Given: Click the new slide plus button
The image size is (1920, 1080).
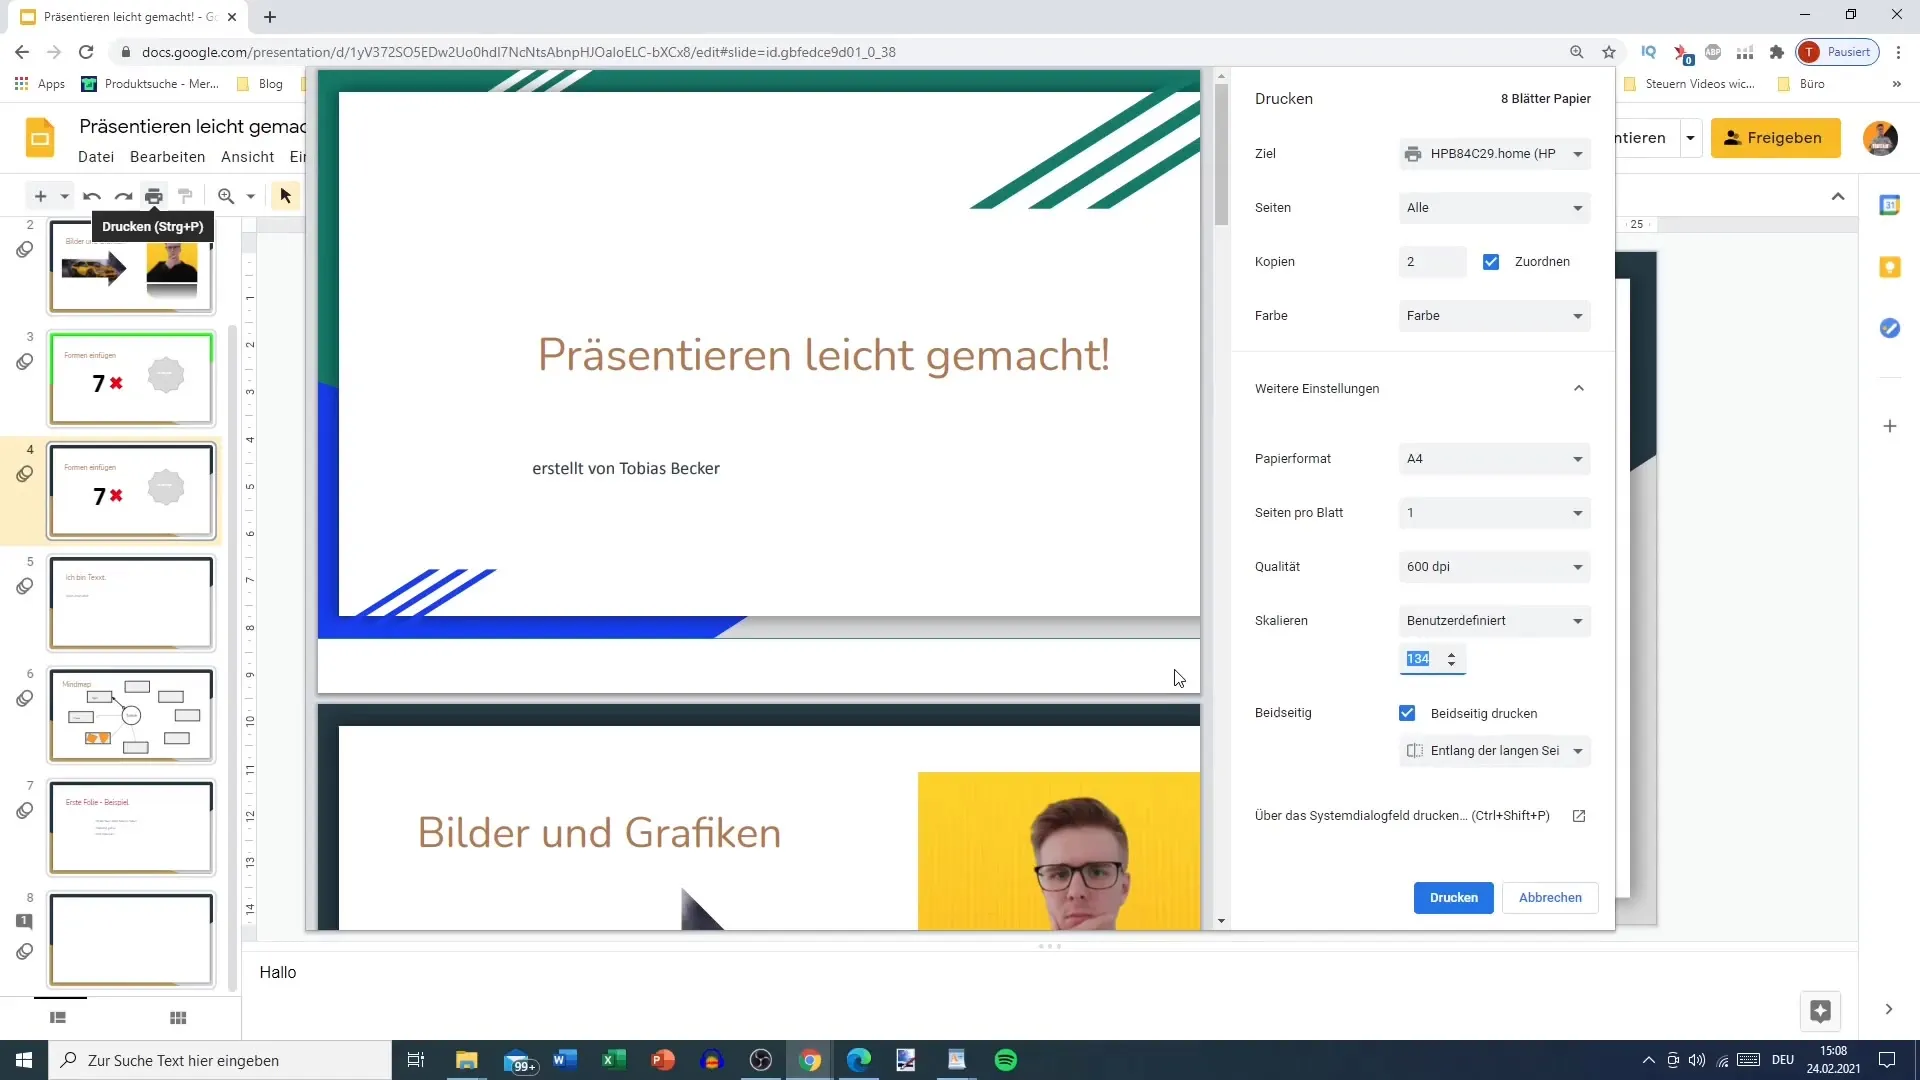Looking at the screenshot, I should [40, 196].
